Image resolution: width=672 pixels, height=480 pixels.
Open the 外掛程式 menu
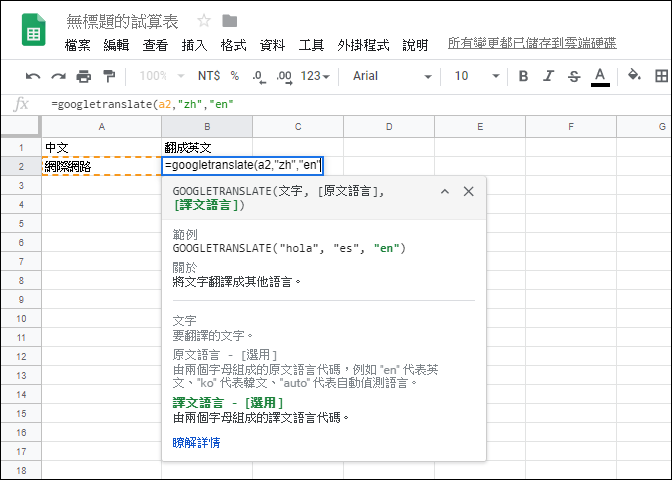363,45
